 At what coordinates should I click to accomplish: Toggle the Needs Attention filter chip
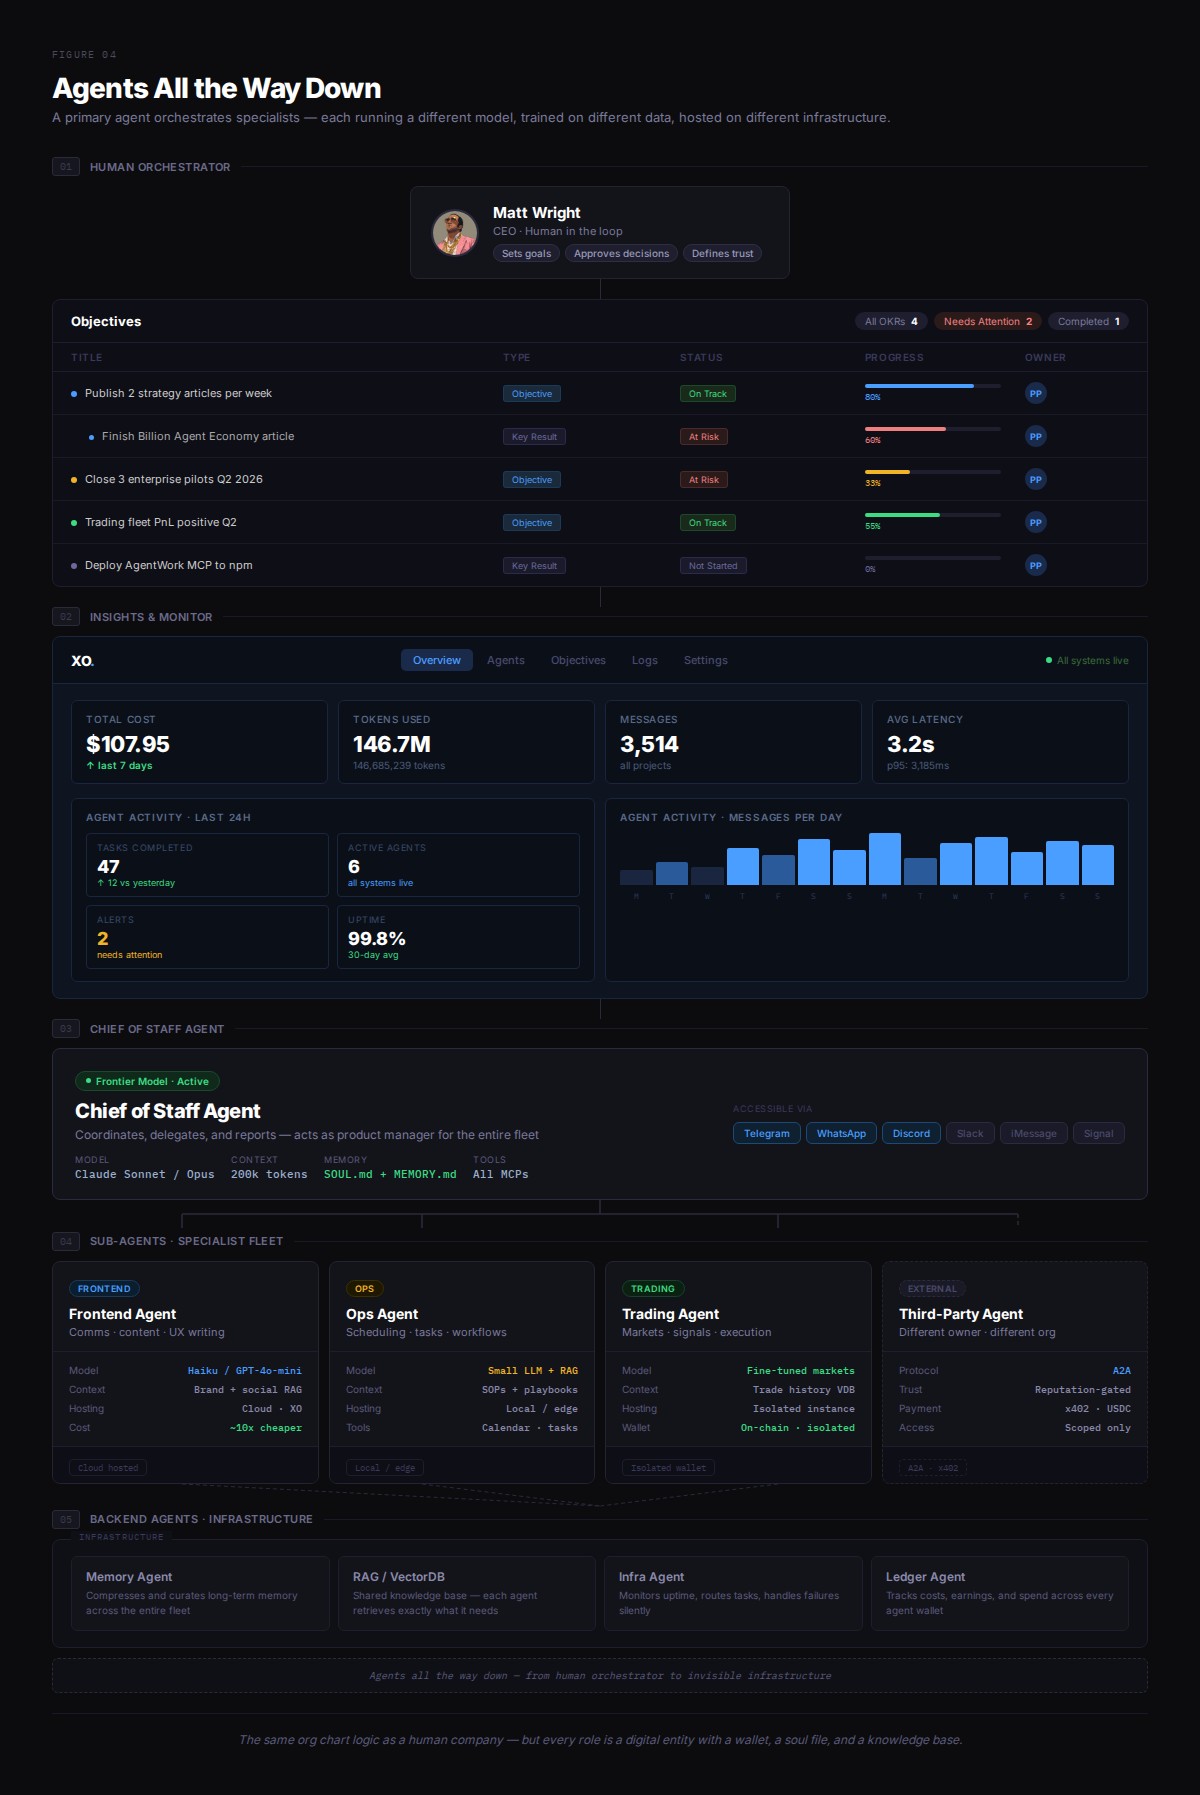coord(987,322)
